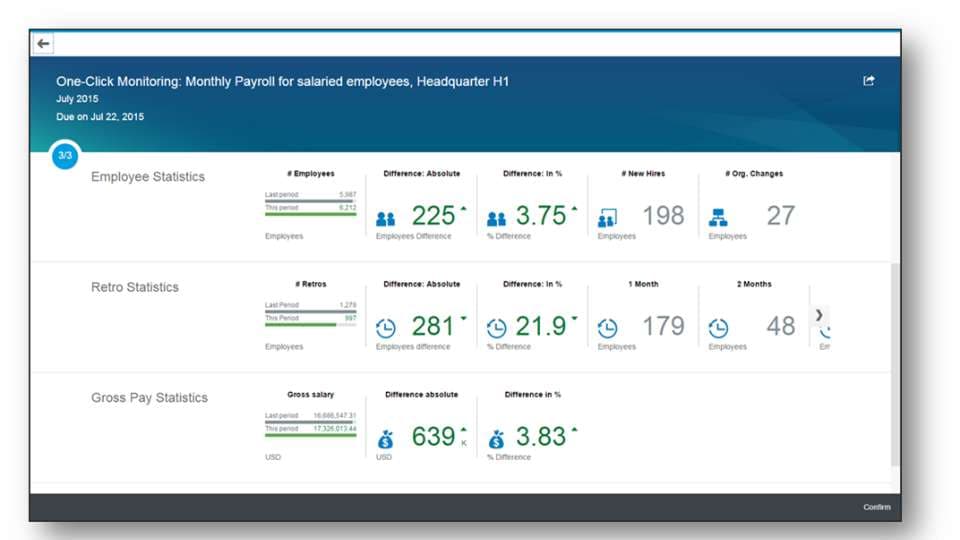This screenshot has width=960, height=540.
Task: Select the 225 Employees Difference value
Action: [x=433, y=216]
